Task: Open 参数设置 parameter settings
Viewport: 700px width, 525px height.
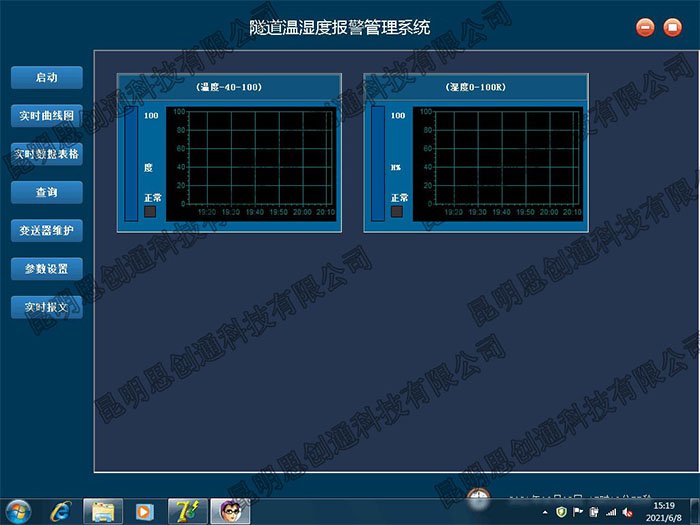Action: 46,269
